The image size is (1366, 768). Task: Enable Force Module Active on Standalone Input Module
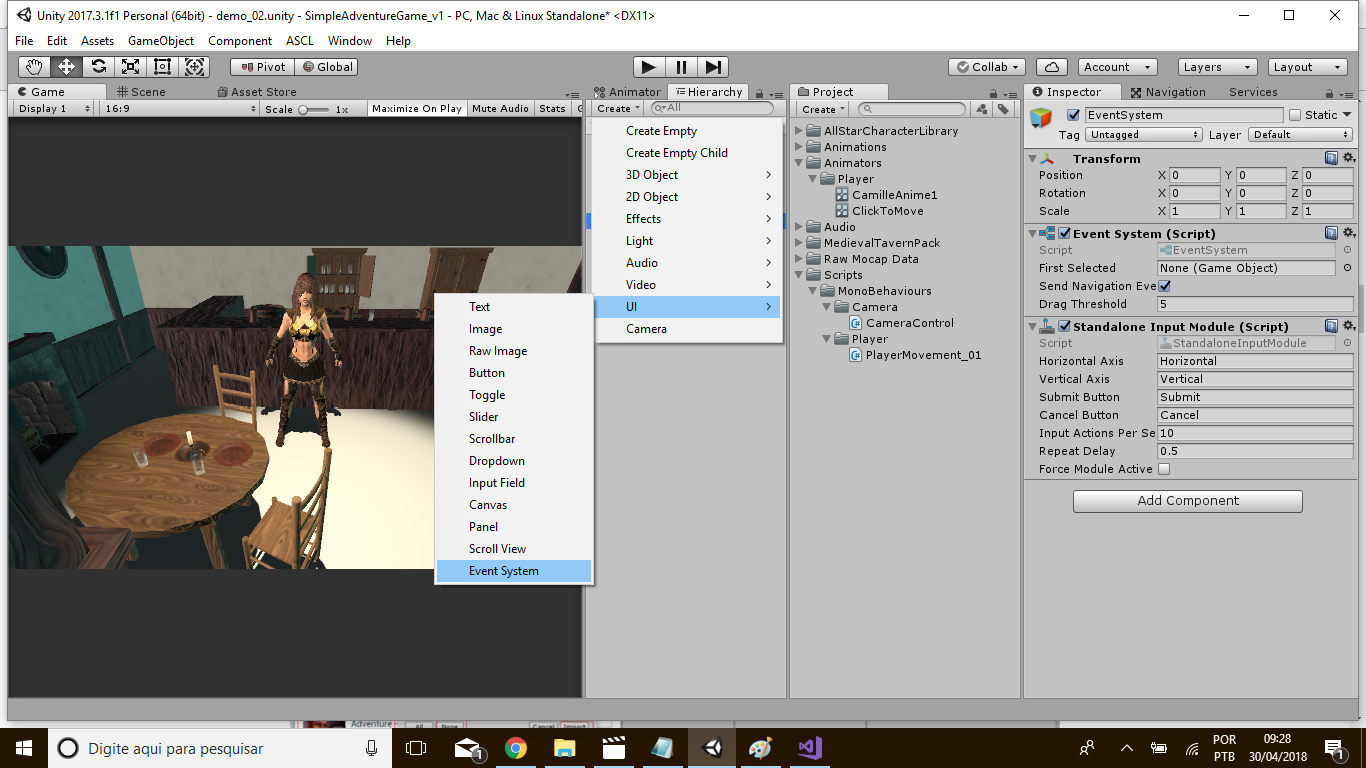coord(1163,469)
